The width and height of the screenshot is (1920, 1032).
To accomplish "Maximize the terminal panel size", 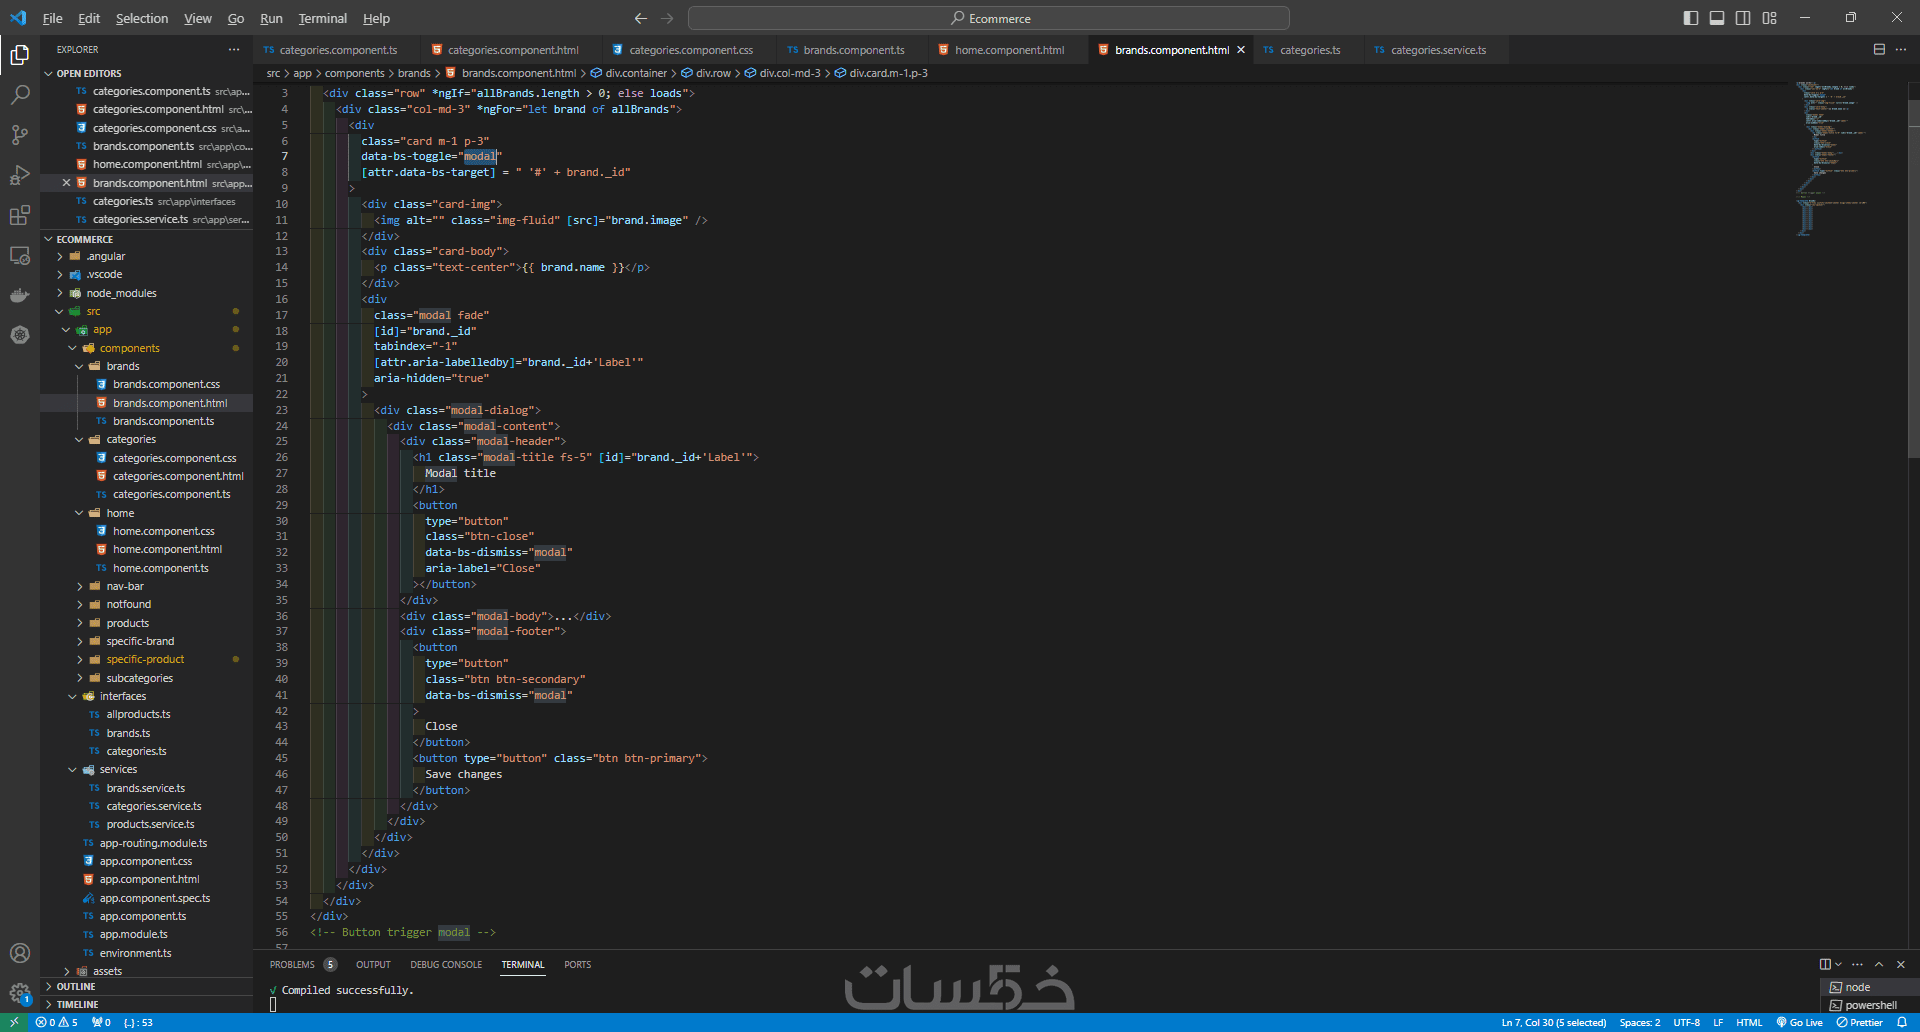I will click(1879, 964).
